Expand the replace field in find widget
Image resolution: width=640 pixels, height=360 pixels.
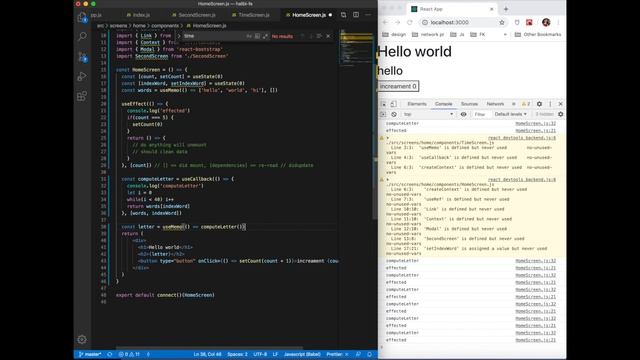pyautogui.click(x=179, y=36)
